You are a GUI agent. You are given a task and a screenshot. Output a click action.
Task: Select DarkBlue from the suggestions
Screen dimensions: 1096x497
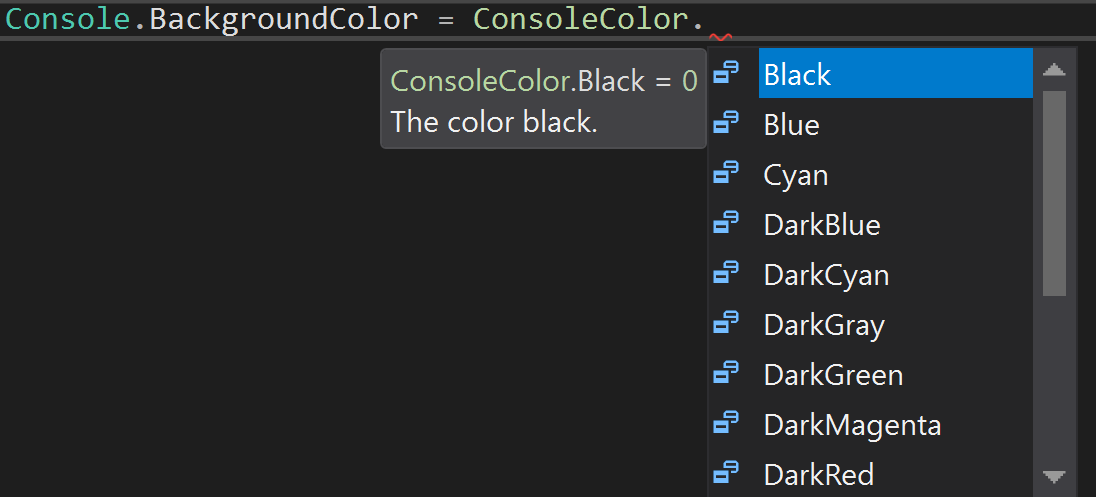pos(895,224)
